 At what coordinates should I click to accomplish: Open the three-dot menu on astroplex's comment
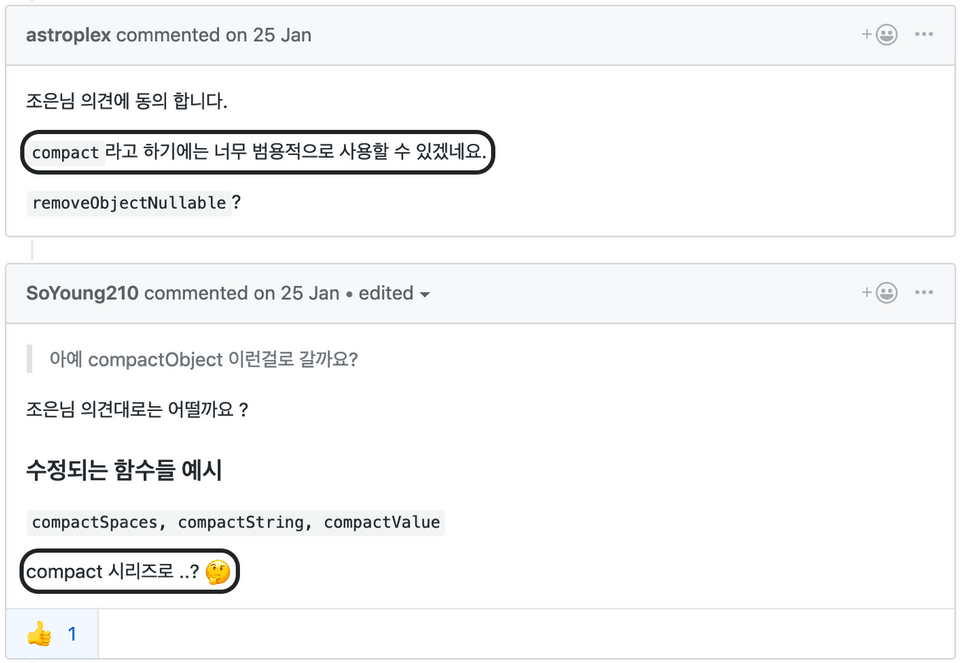[923, 35]
